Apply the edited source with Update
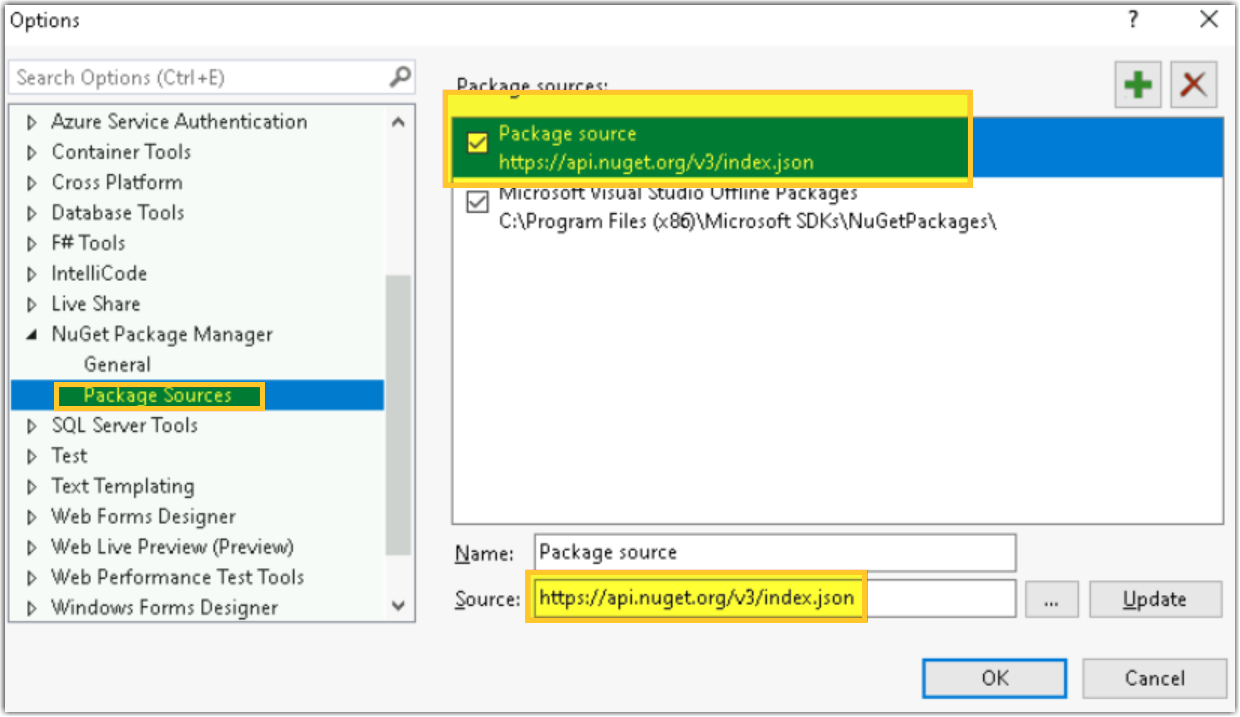Image resolution: width=1240 pixels, height=717 pixels. click(1155, 598)
